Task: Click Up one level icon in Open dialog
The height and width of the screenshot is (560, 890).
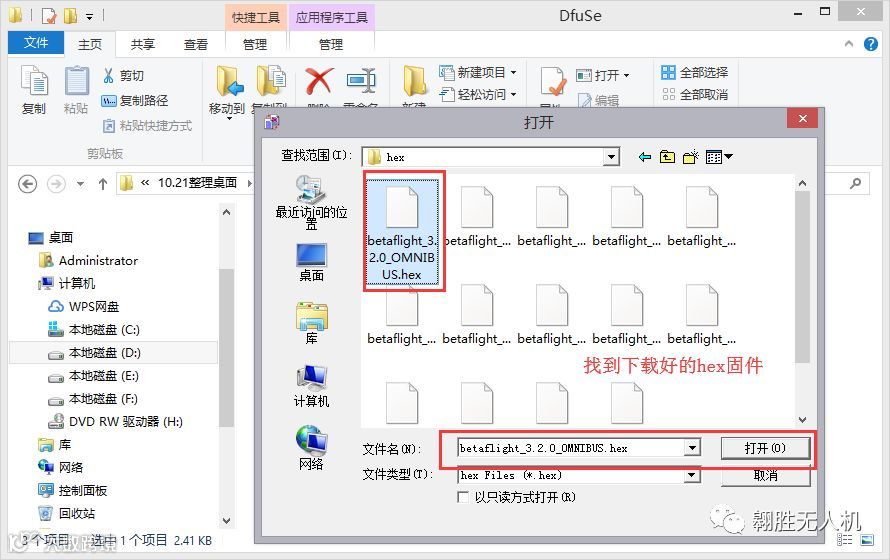Action: click(667, 157)
